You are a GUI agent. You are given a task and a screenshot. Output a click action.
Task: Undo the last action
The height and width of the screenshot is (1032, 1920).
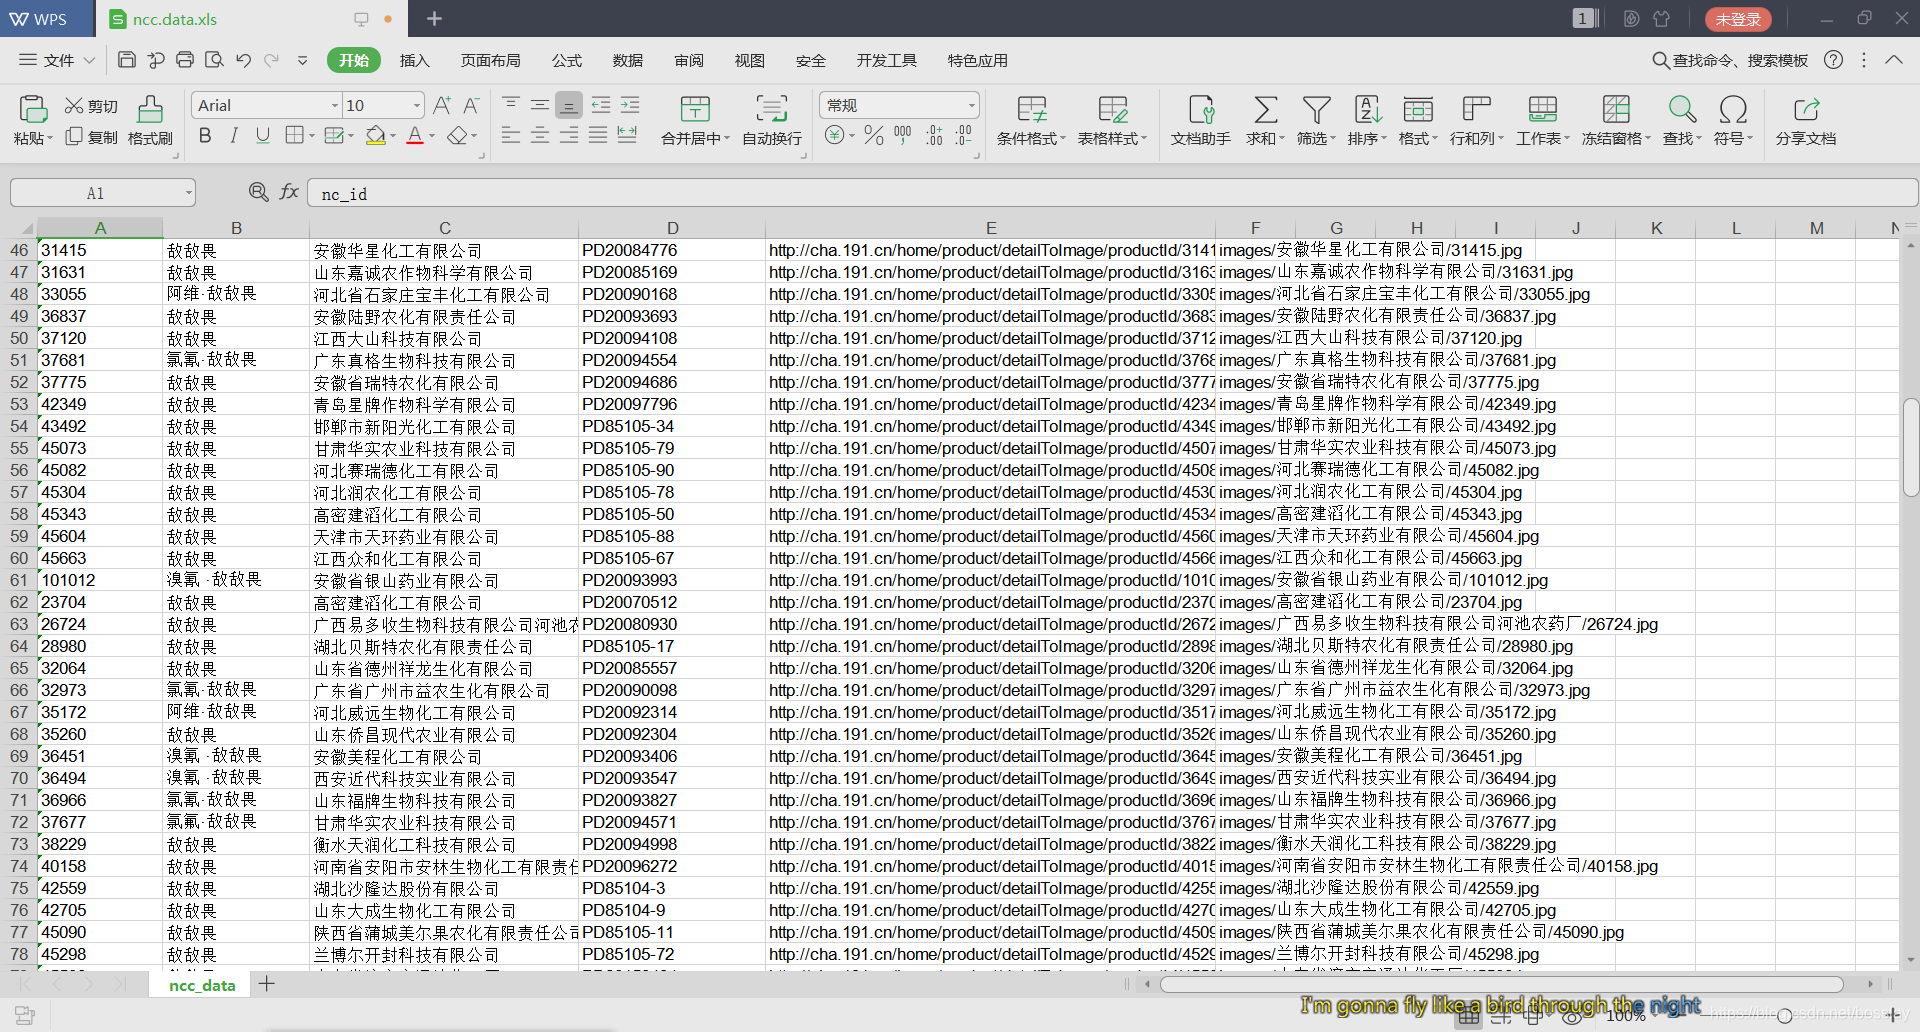[x=243, y=60]
